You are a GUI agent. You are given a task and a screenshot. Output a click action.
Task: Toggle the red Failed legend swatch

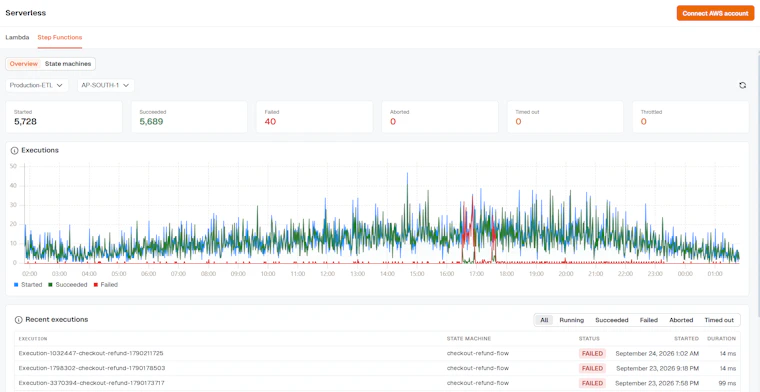tap(95, 285)
